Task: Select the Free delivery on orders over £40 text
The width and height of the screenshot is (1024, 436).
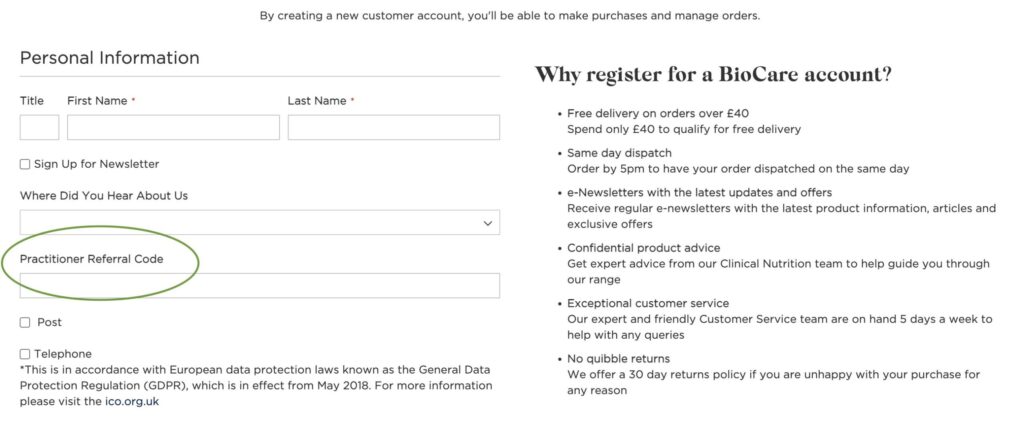Action: coord(657,113)
